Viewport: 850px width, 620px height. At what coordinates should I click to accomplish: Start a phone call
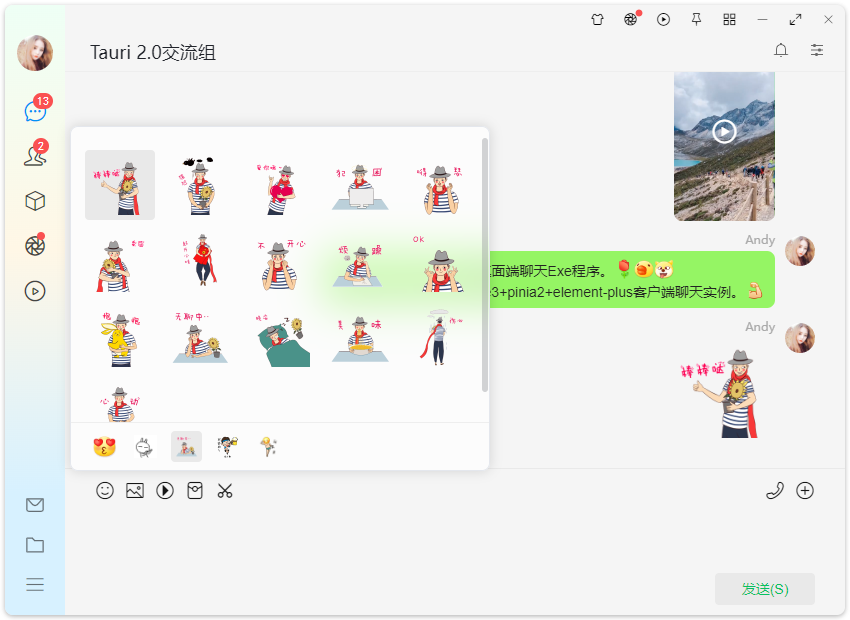coord(775,491)
